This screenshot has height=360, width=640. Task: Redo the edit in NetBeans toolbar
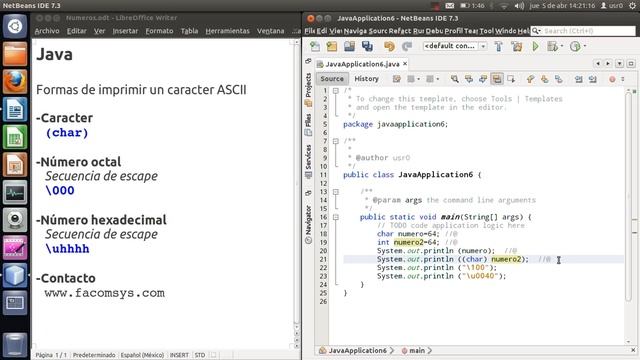407,46
